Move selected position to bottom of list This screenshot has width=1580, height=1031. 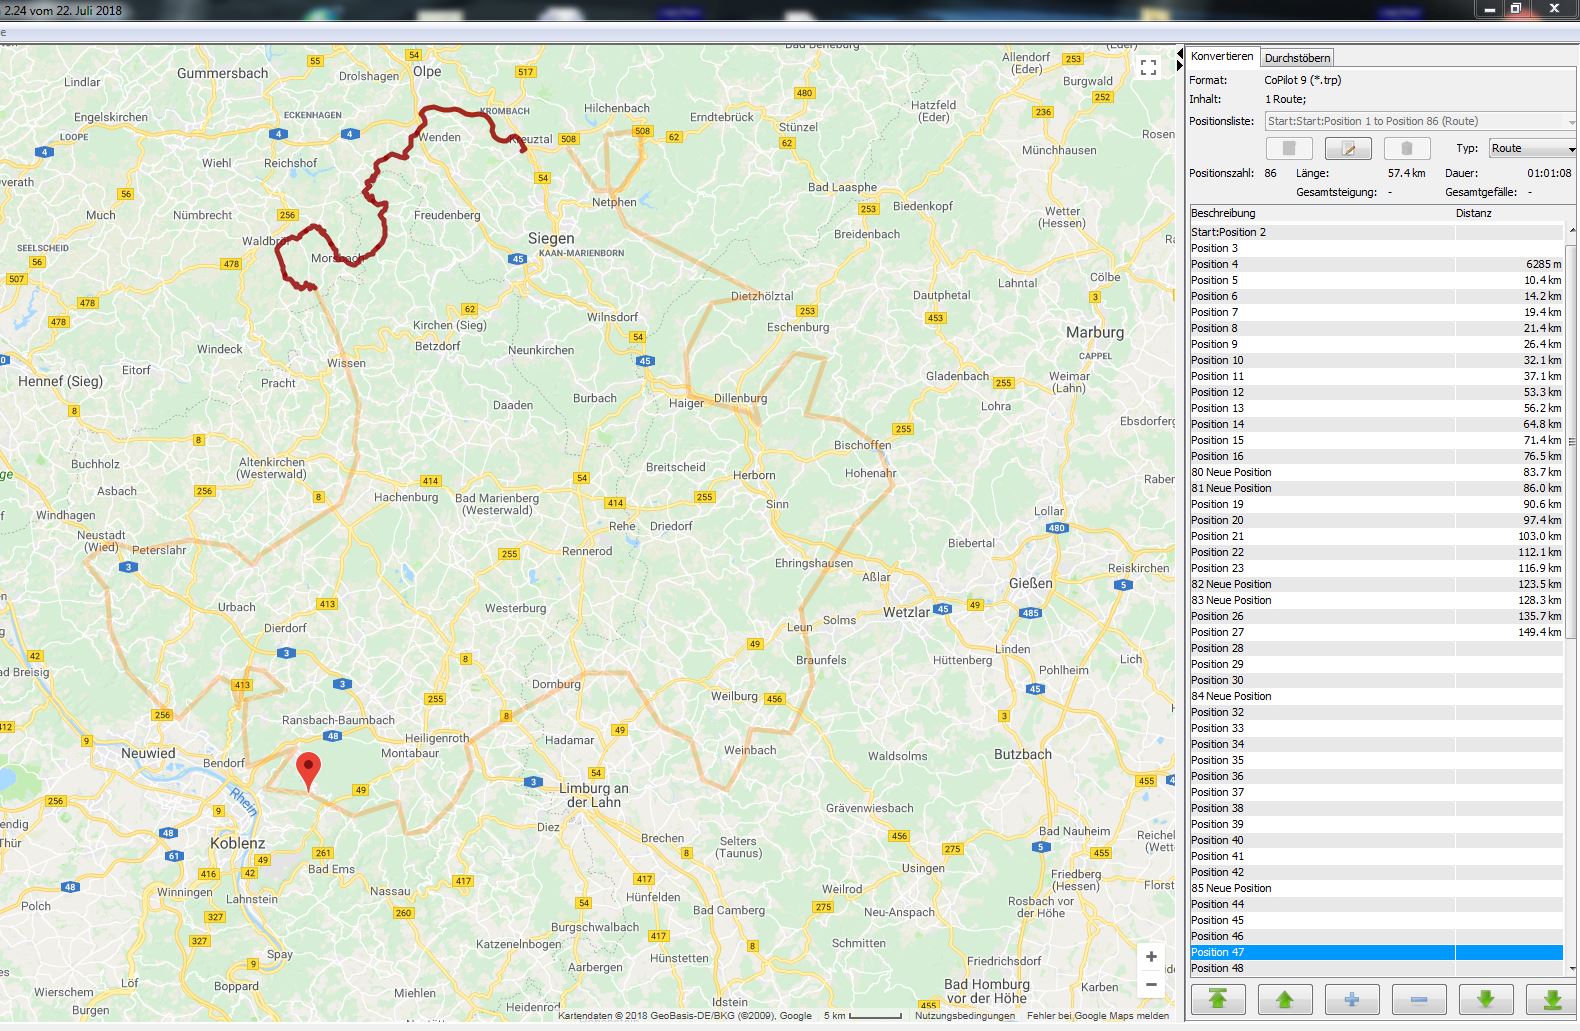[1551, 999]
